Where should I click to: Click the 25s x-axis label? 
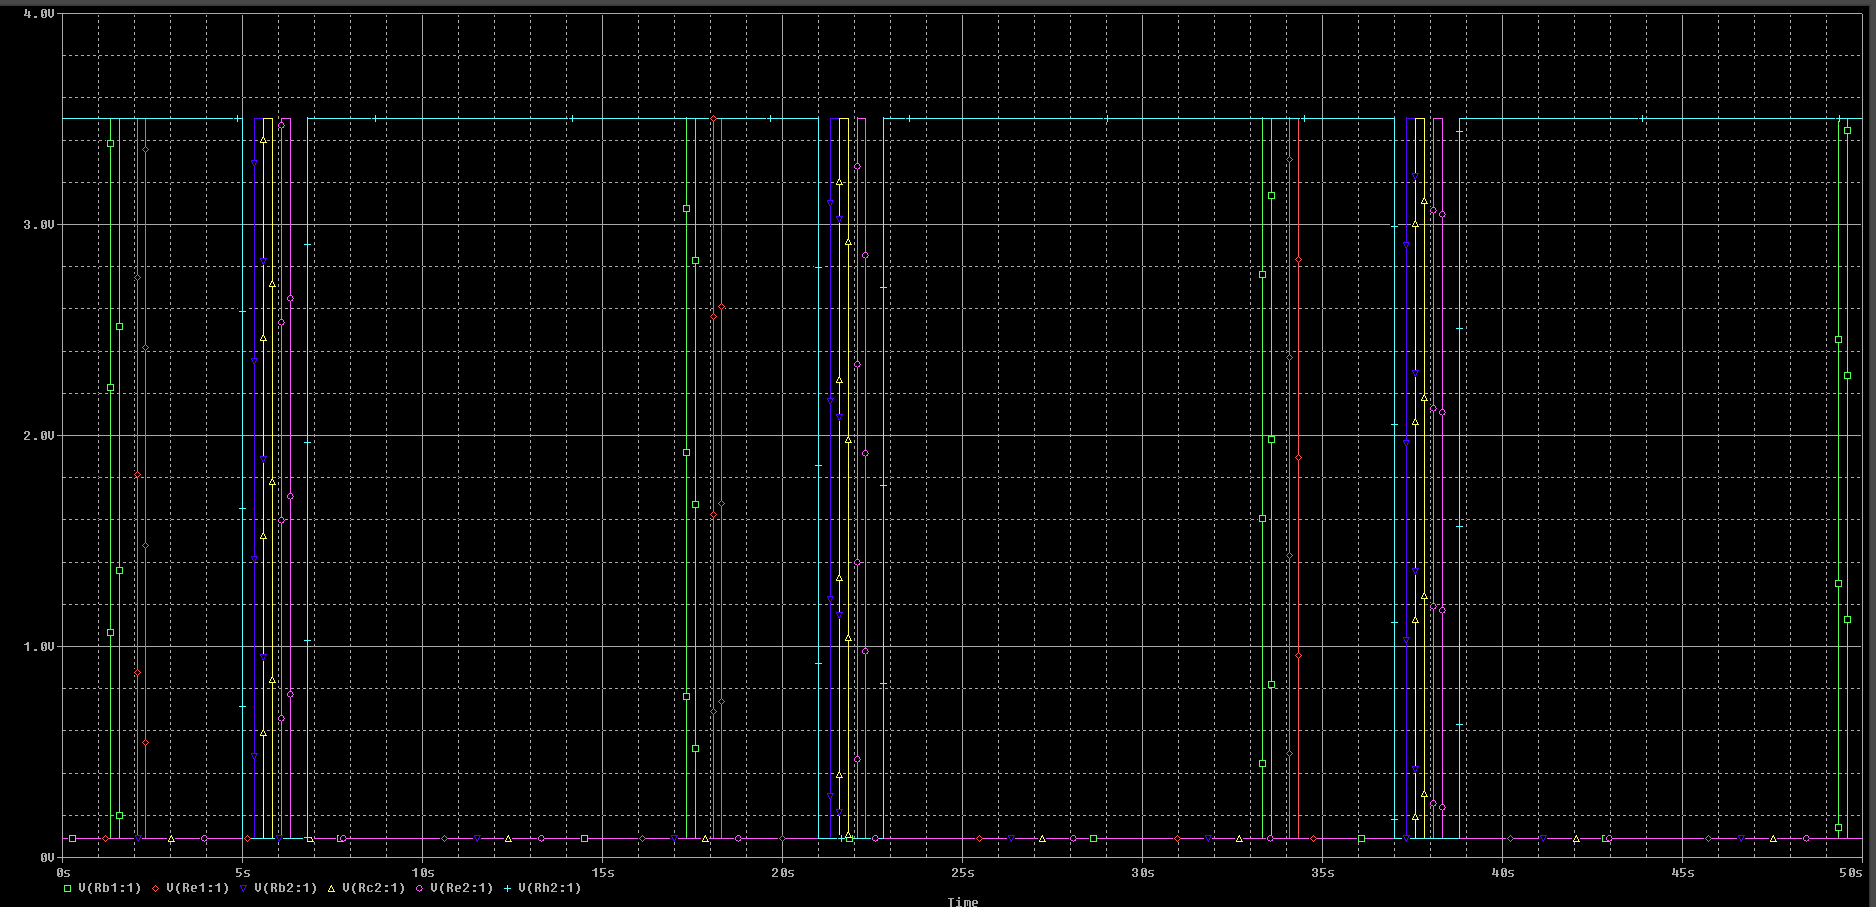click(963, 873)
